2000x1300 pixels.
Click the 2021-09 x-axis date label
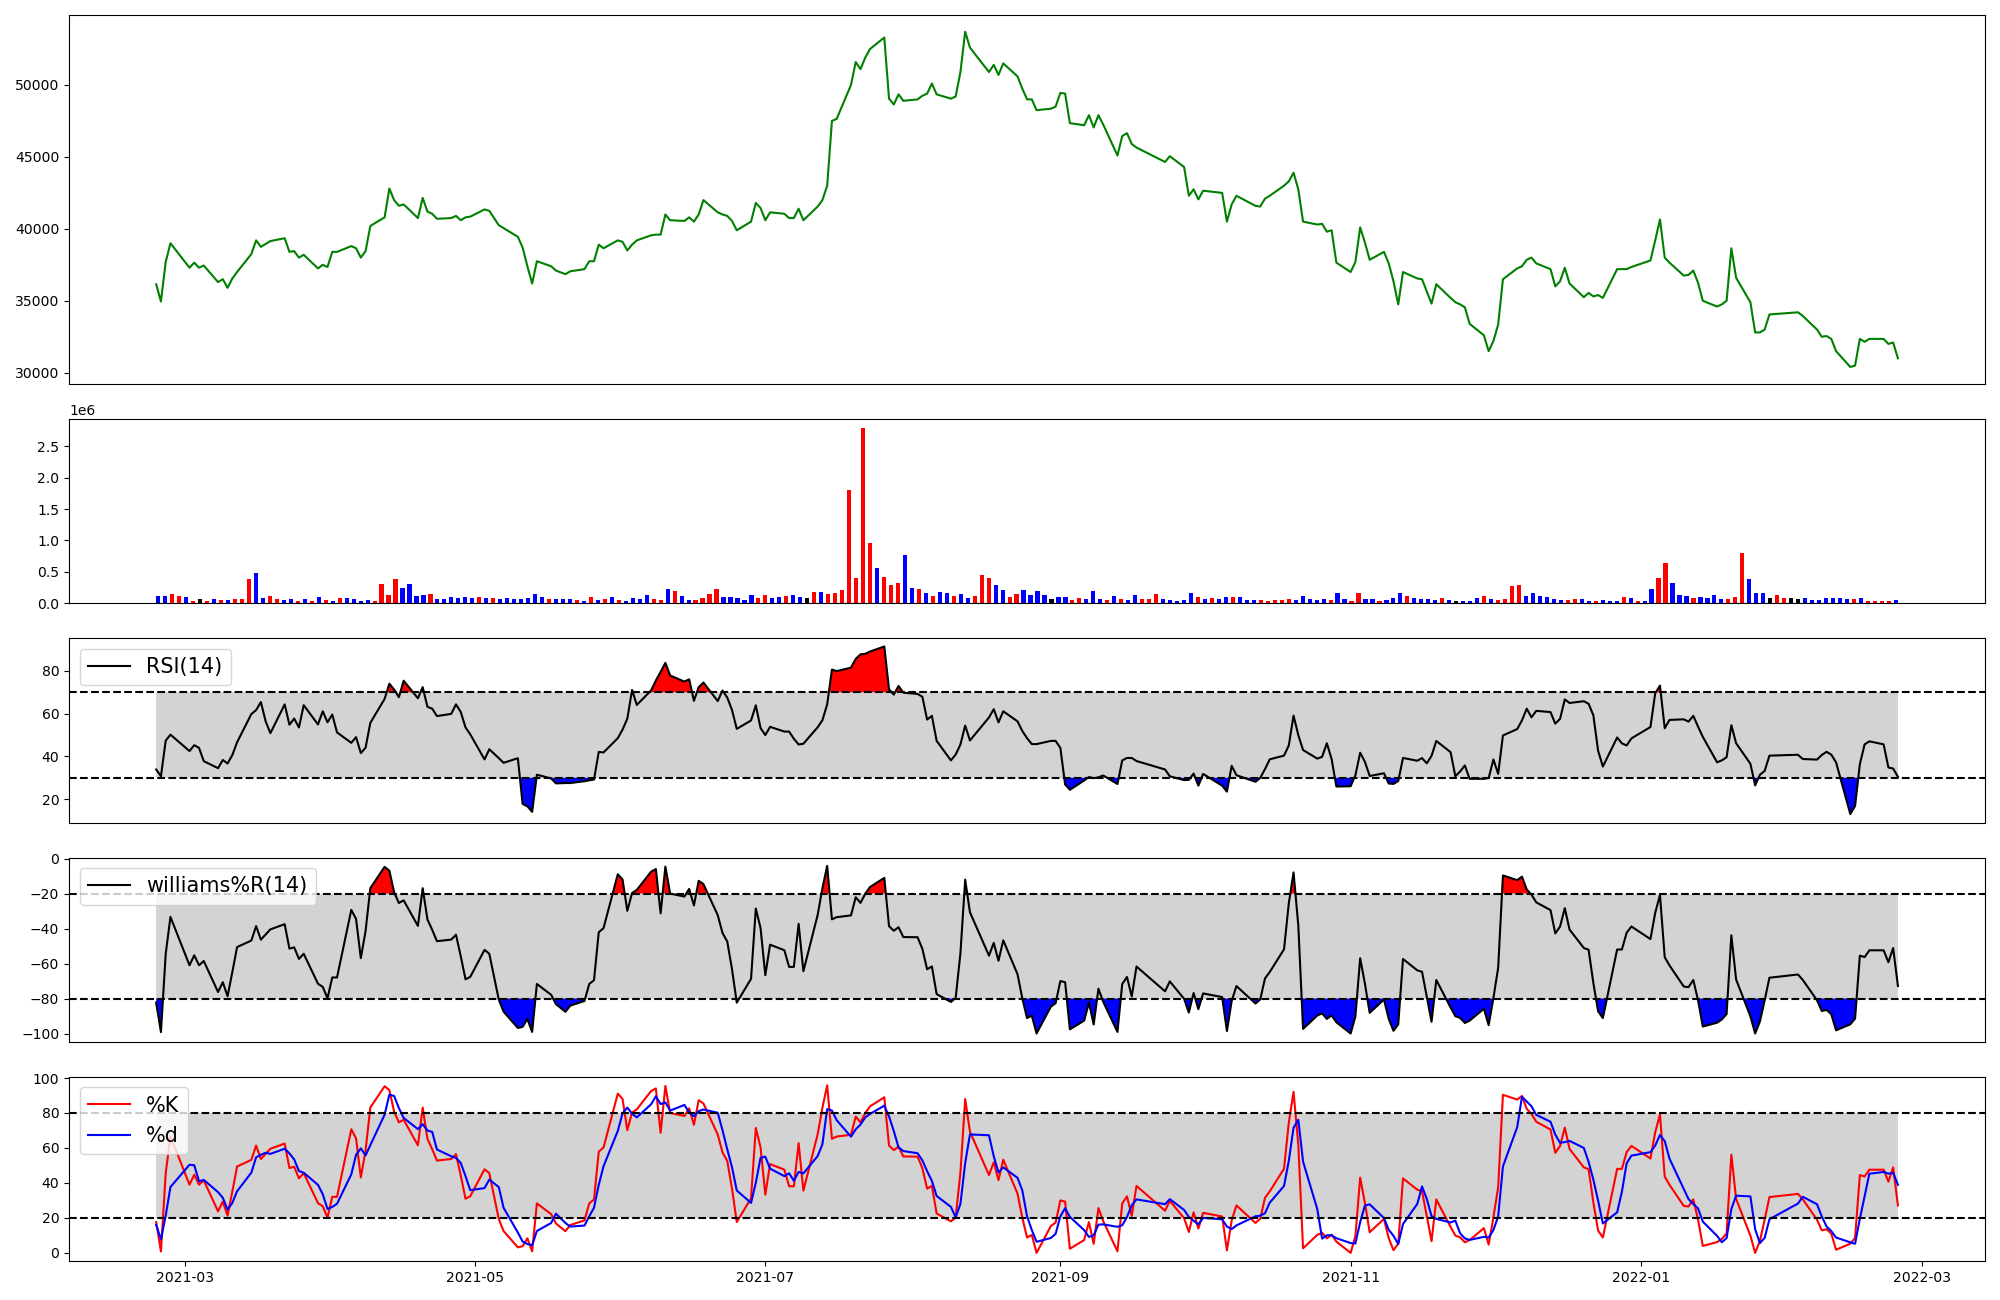pyautogui.click(x=1060, y=1276)
